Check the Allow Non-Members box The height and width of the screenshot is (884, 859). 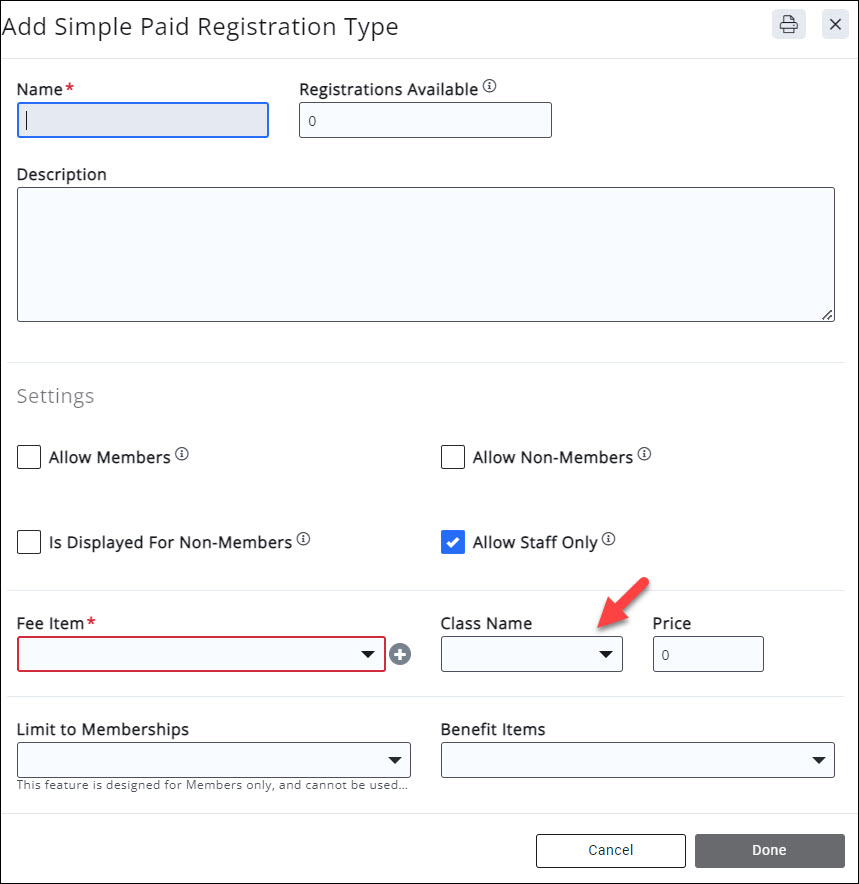[x=453, y=457]
